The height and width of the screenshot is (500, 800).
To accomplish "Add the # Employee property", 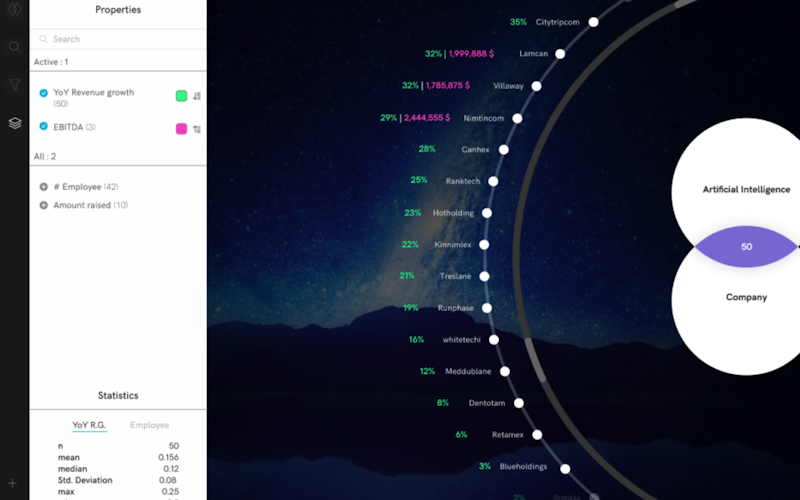I will pyautogui.click(x=43, y=187).
